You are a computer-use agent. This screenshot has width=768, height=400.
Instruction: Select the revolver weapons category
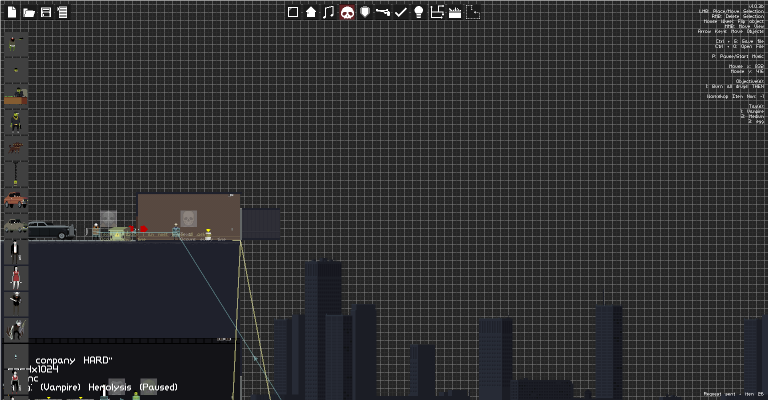point(383,12)
